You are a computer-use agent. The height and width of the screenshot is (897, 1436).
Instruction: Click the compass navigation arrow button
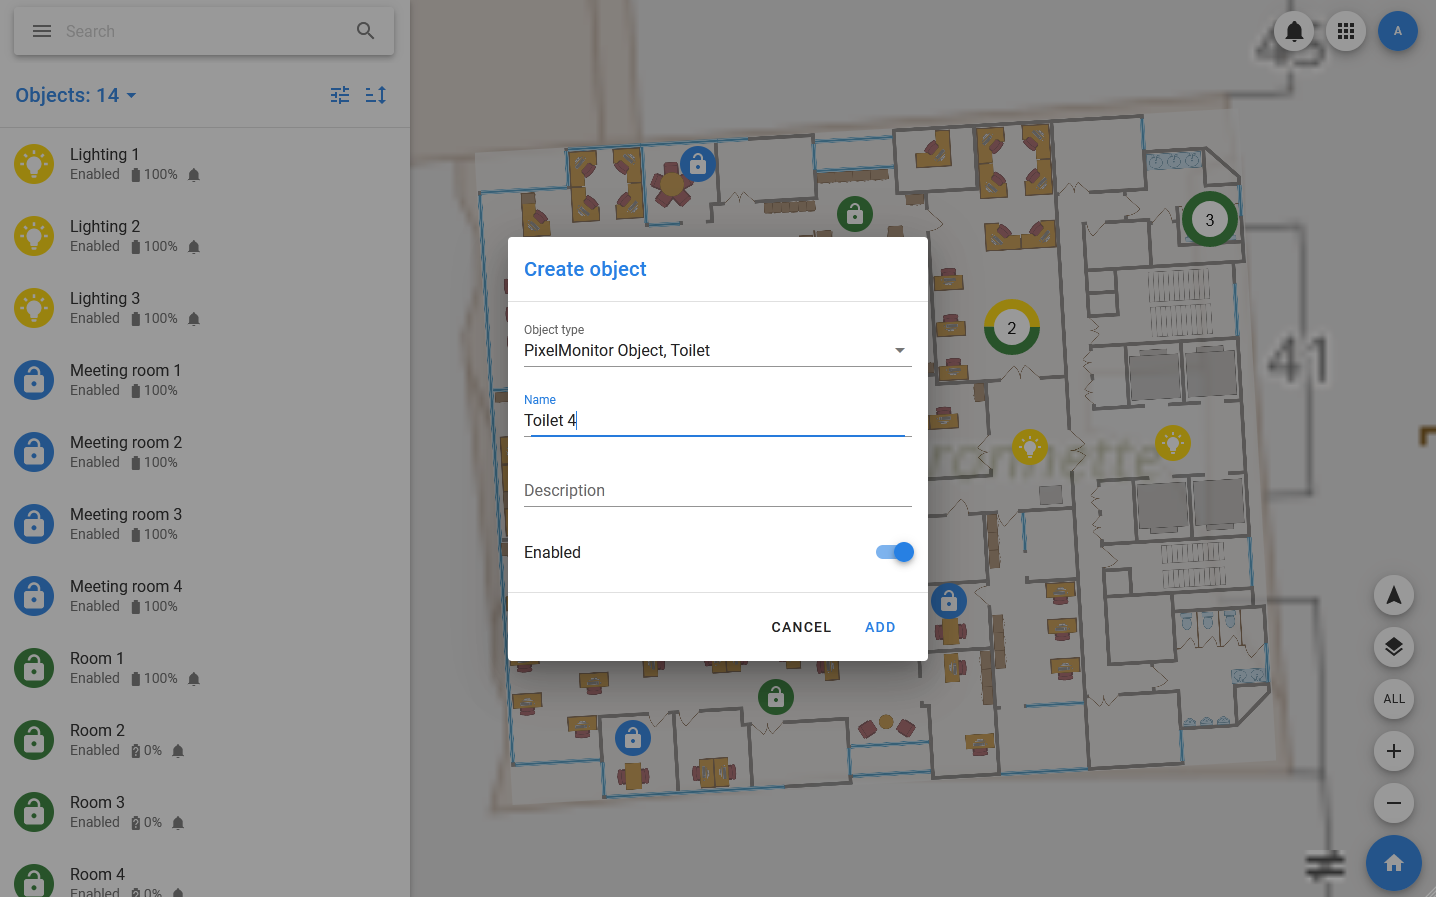(1394, 595)
